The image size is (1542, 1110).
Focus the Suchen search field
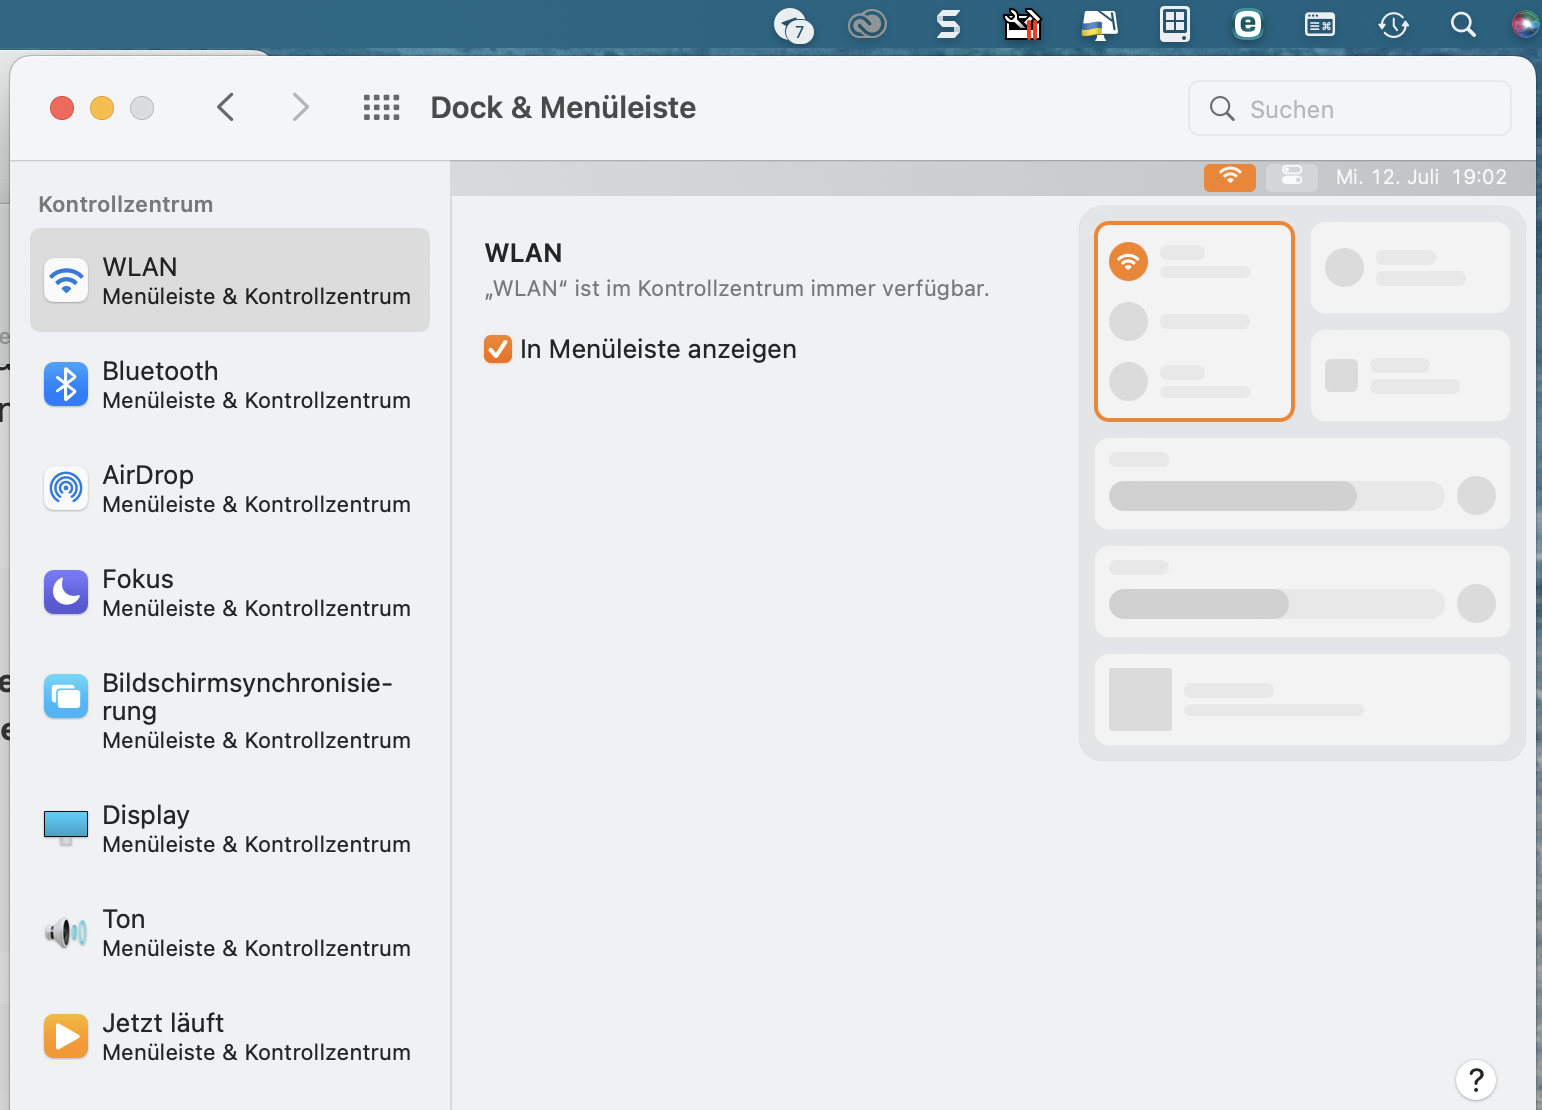(x=1350, y=108)
